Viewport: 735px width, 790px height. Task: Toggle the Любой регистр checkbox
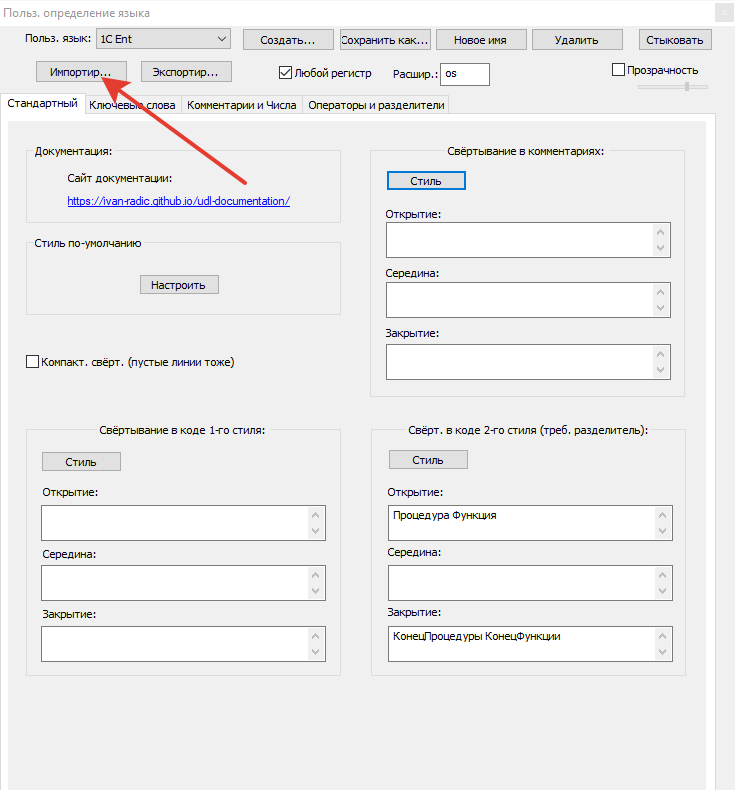pos(285,73)
